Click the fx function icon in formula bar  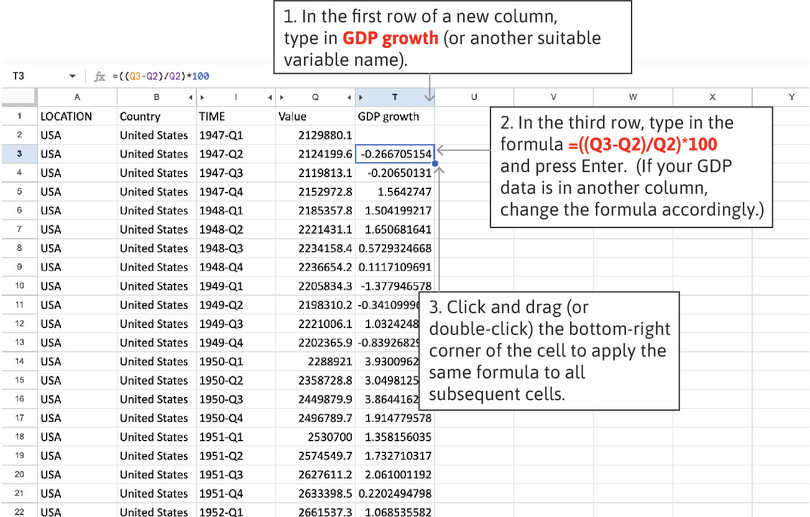point(99,76)
